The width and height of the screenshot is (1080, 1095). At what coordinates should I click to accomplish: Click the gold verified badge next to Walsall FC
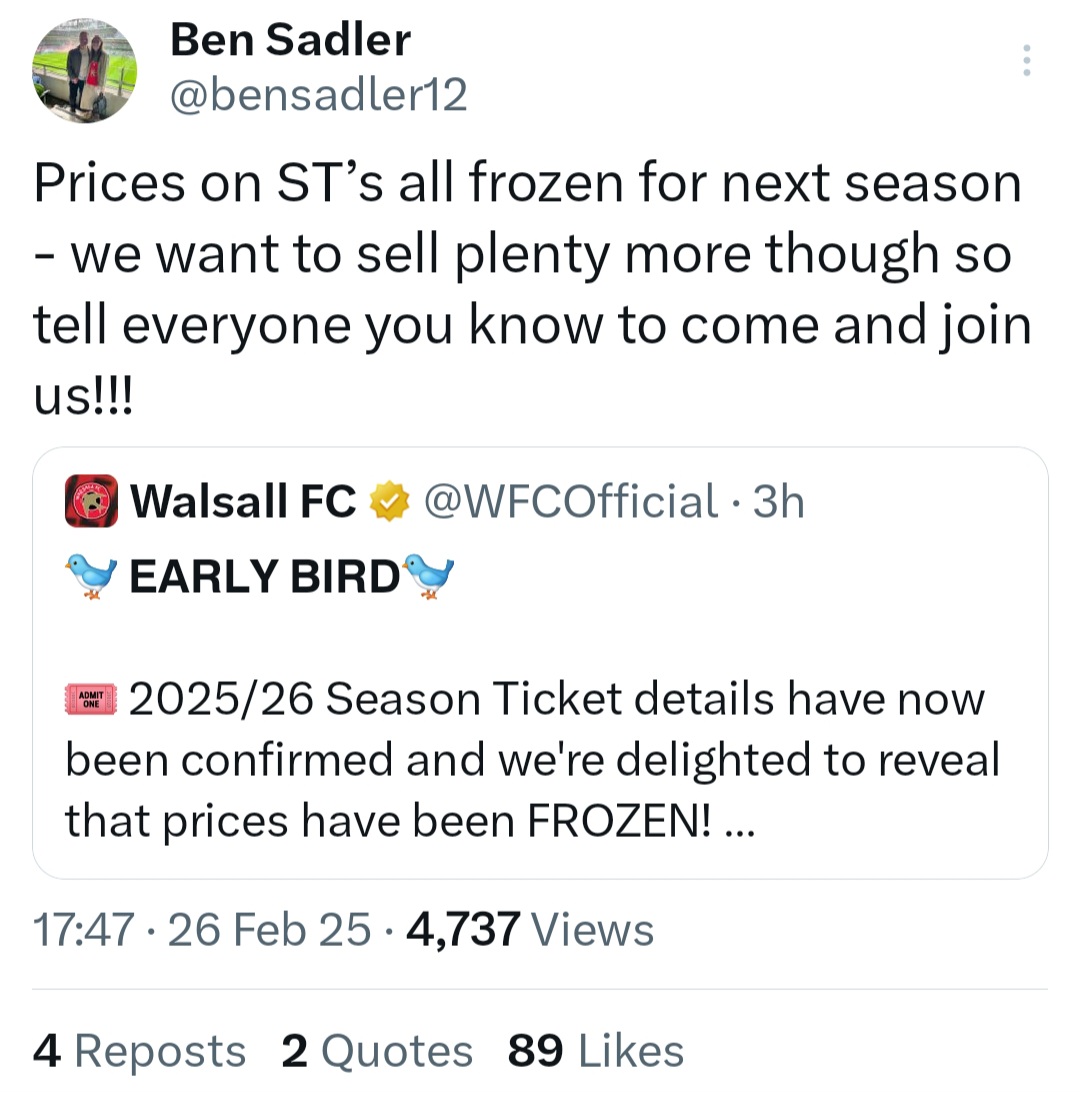(x=389, y=501)
